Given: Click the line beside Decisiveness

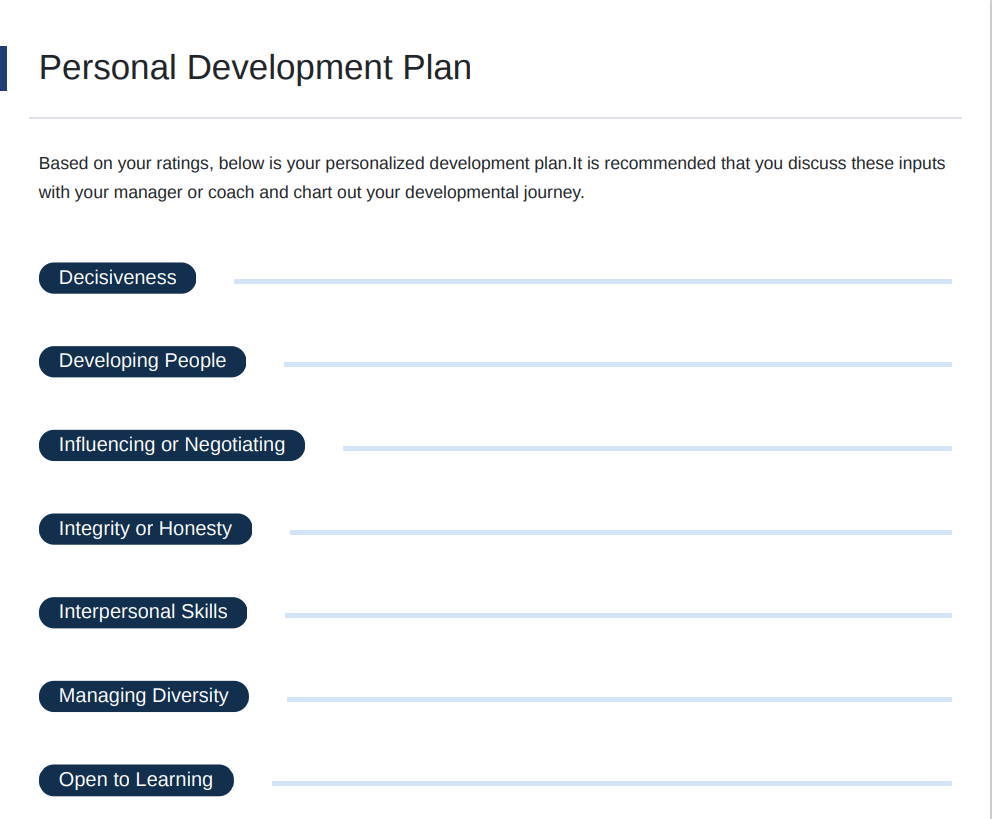Looking at the screenshot, I should [x=592, y=282].
